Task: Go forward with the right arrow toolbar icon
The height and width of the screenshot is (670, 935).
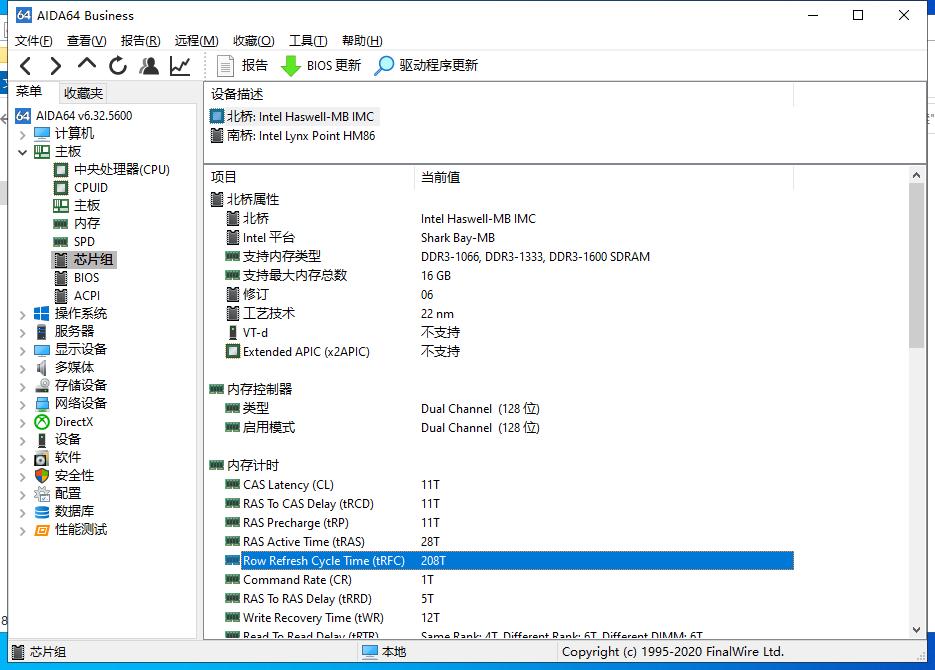Action: [x=55, y=66]
